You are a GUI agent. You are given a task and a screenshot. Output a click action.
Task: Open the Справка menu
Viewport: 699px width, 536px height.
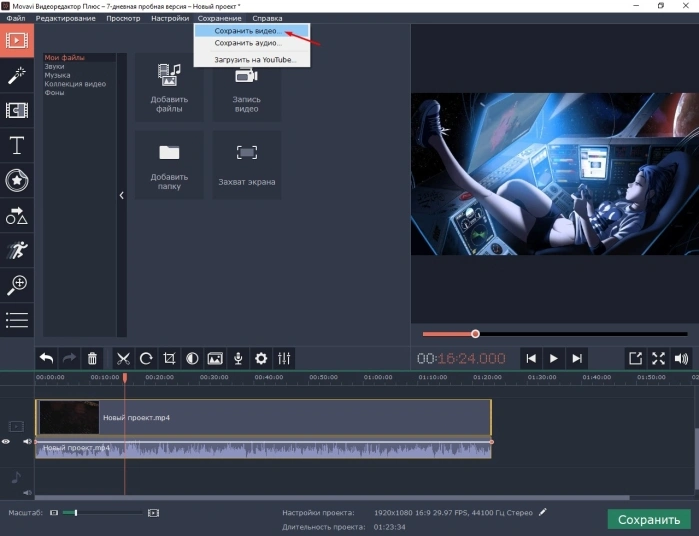(267, 18)
